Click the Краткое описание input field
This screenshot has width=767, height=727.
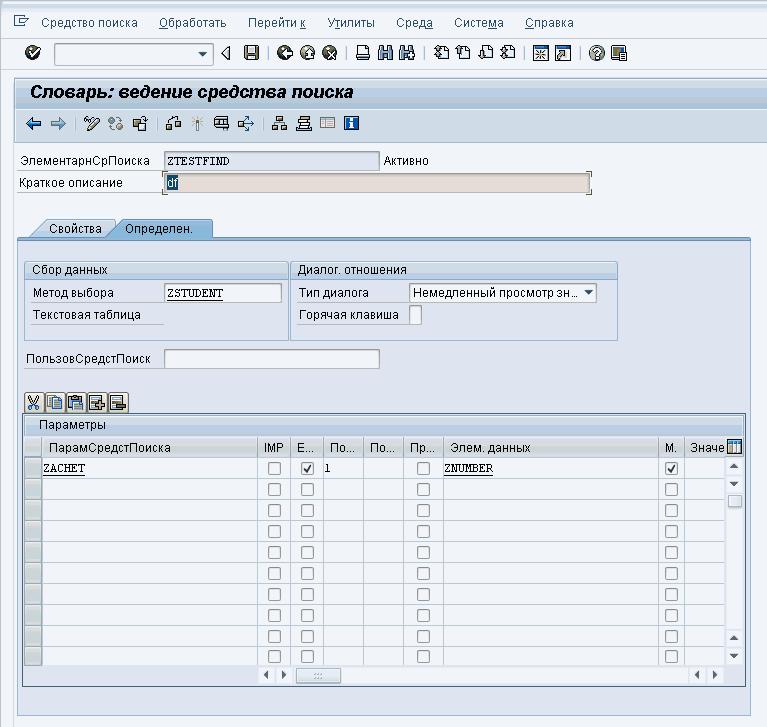pos(377,183)
